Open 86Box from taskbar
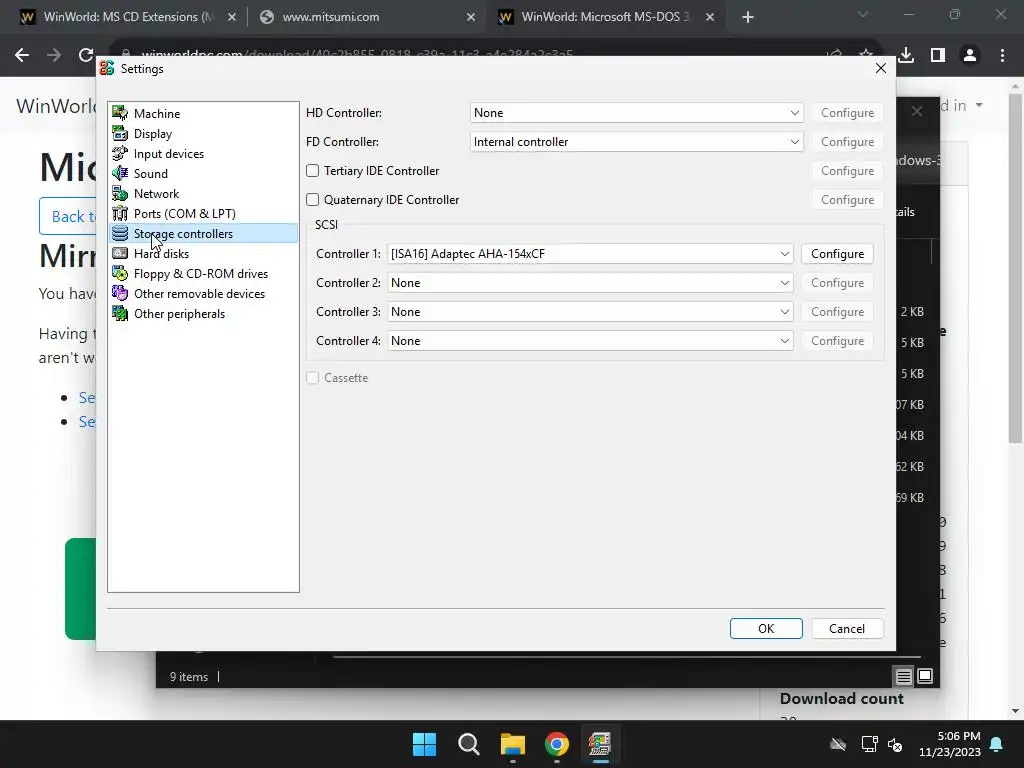1024x768 pixels. [600, 744]
